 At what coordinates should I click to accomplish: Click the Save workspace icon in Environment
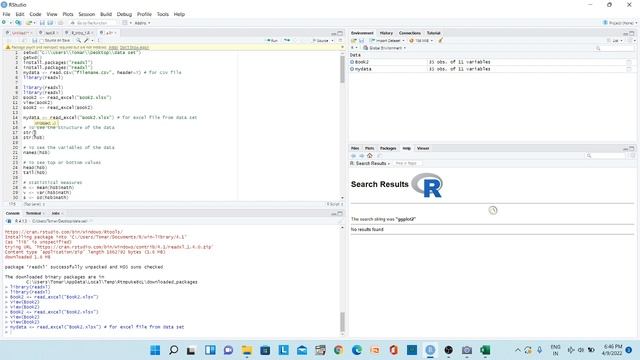click(361, 40)
